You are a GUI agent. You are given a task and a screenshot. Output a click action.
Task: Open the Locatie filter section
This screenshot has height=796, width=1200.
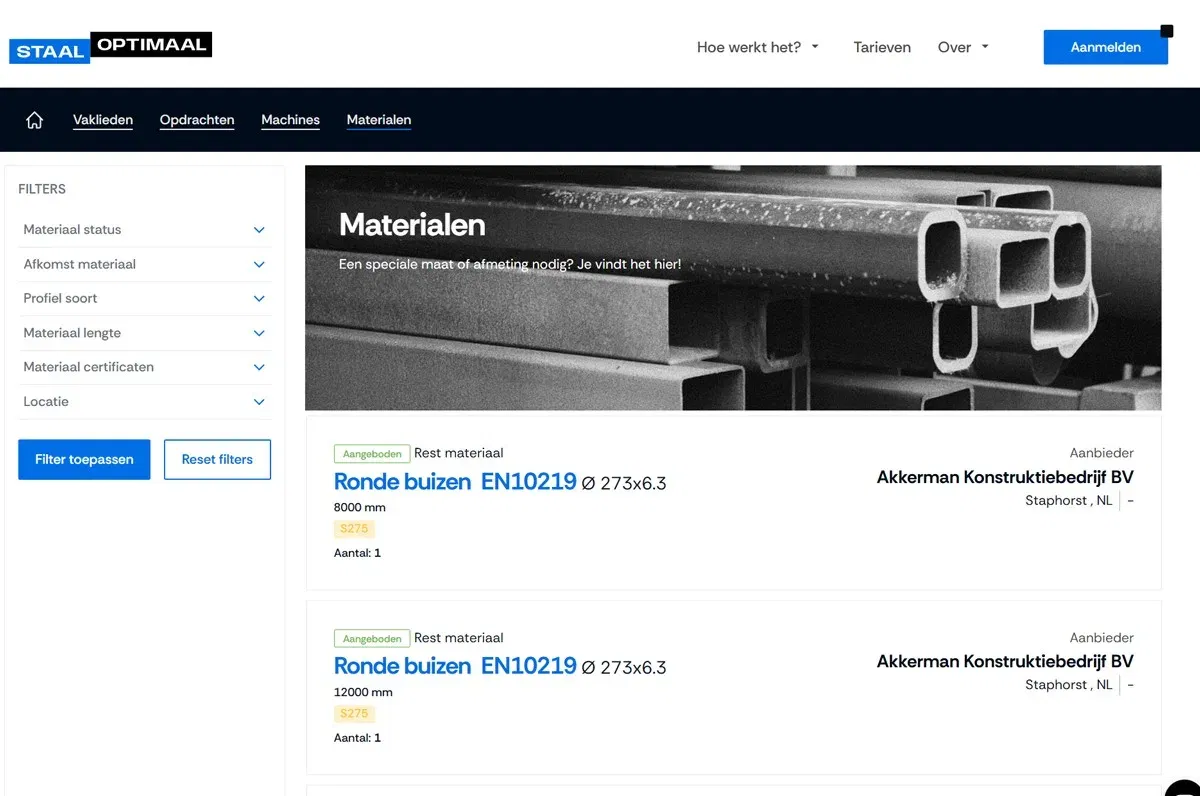(144, 401)
